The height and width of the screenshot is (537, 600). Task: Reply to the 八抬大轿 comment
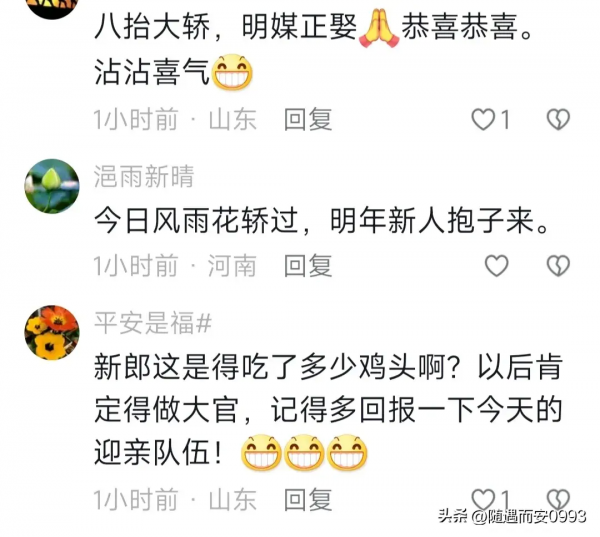308,119
